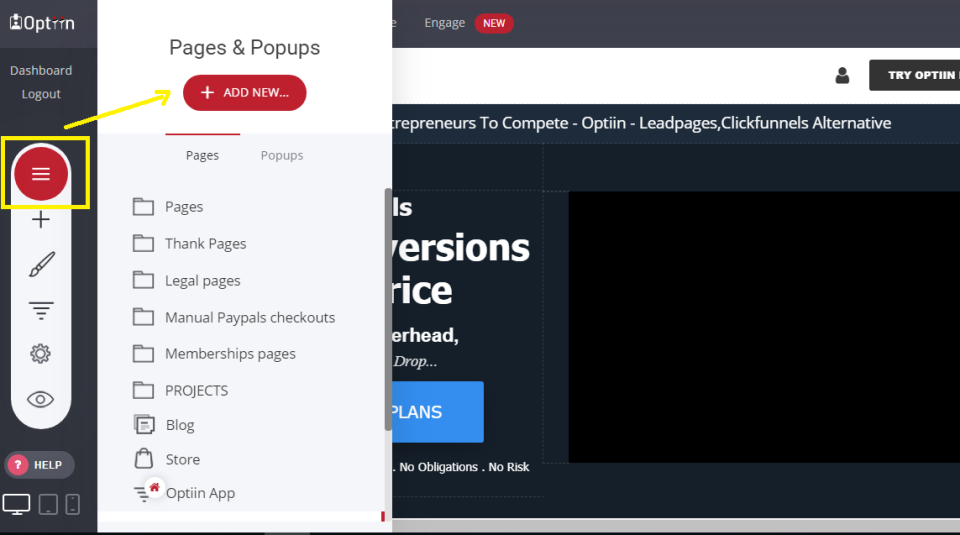Click the Pages & Popups panel title

point(244,48)
